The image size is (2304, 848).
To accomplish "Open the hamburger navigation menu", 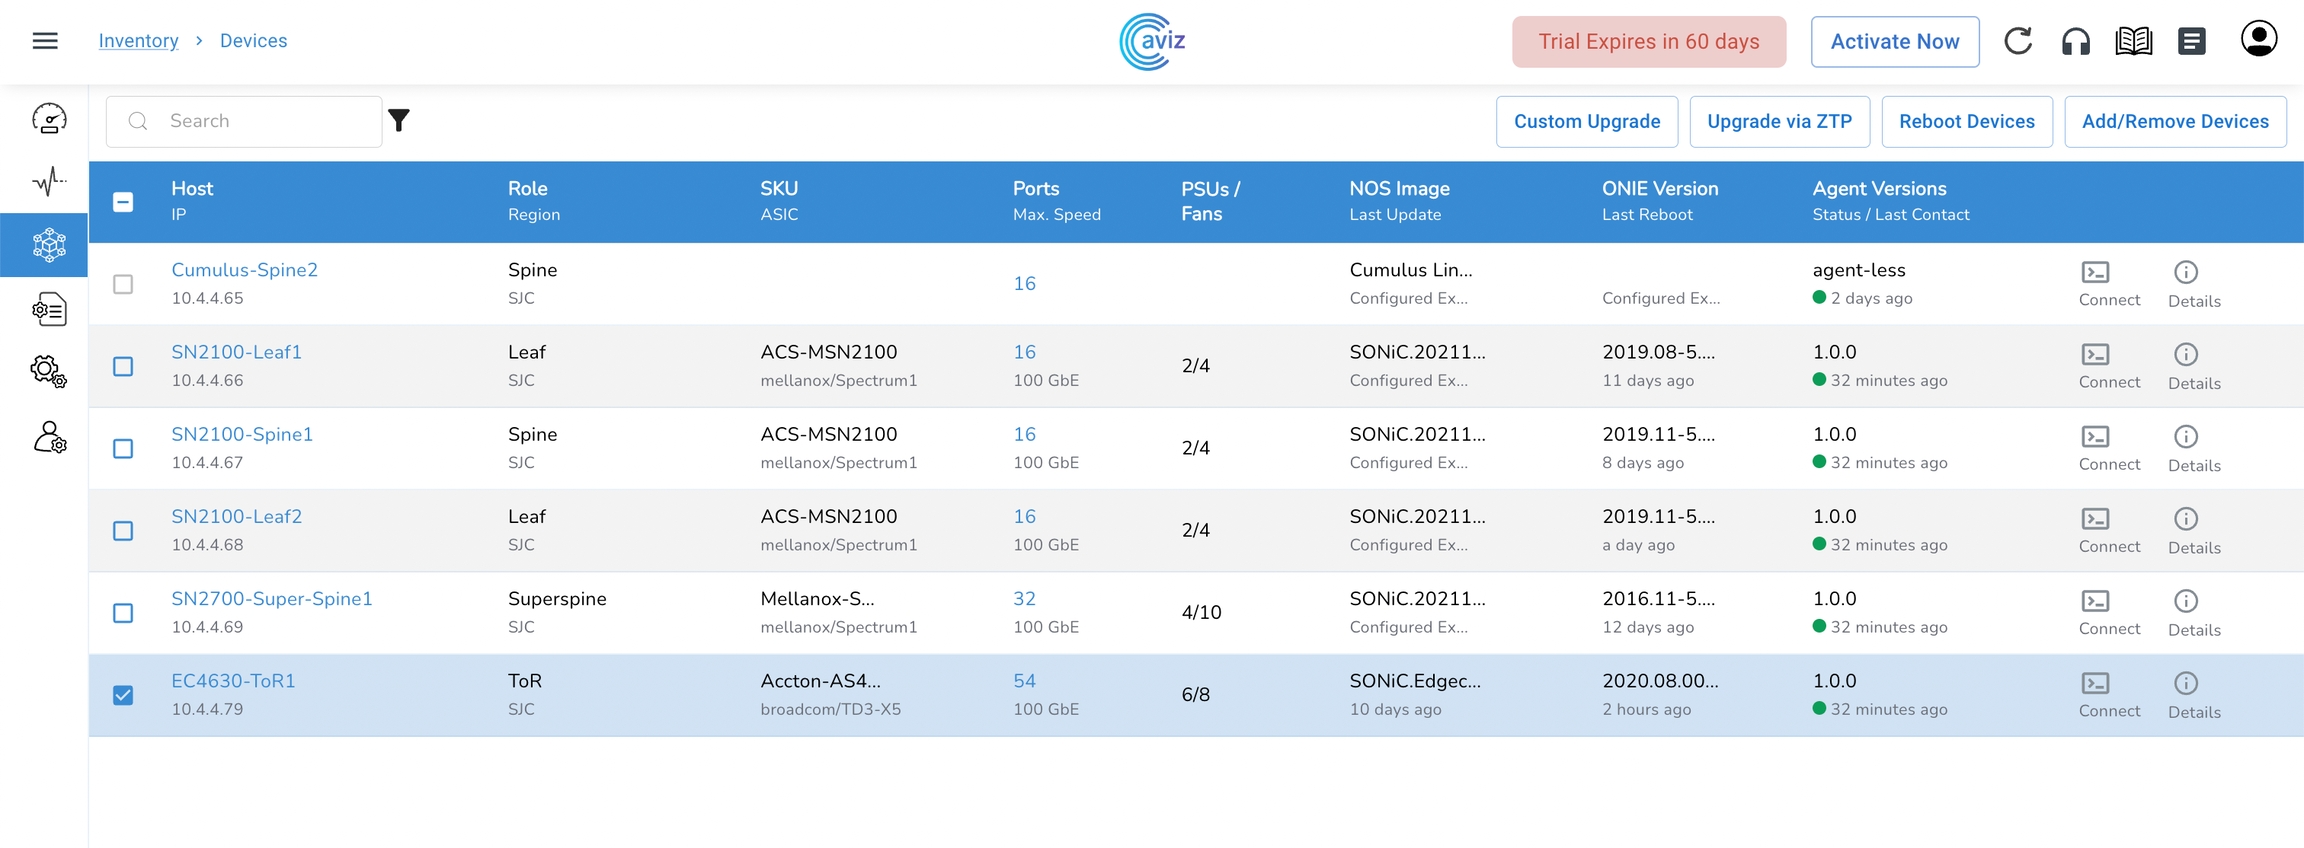I will pyautogui.click(x=45, y=41).
